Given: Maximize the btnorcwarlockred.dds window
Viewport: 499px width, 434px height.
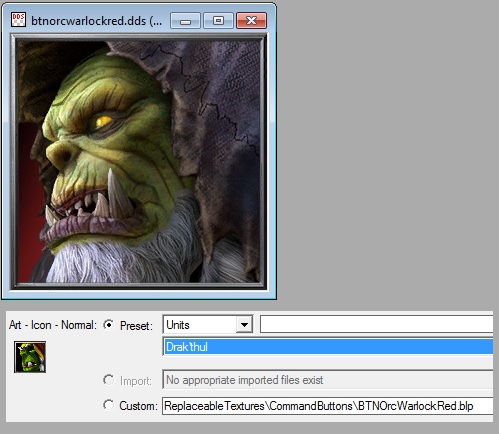Looking at the screenshot, I should click(218, 21).
